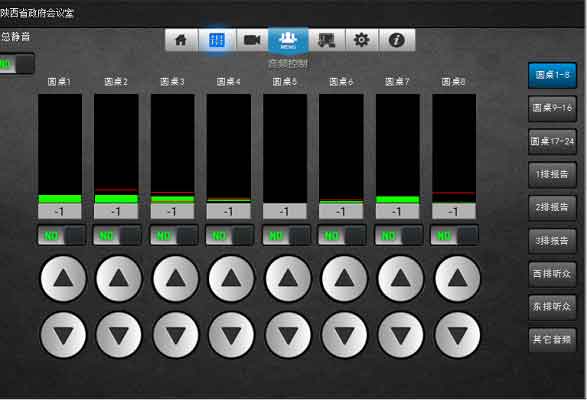Viewport: 587px width, 400px height.
Task: Open the display screen presenter icon
Action: click(326, 40)
